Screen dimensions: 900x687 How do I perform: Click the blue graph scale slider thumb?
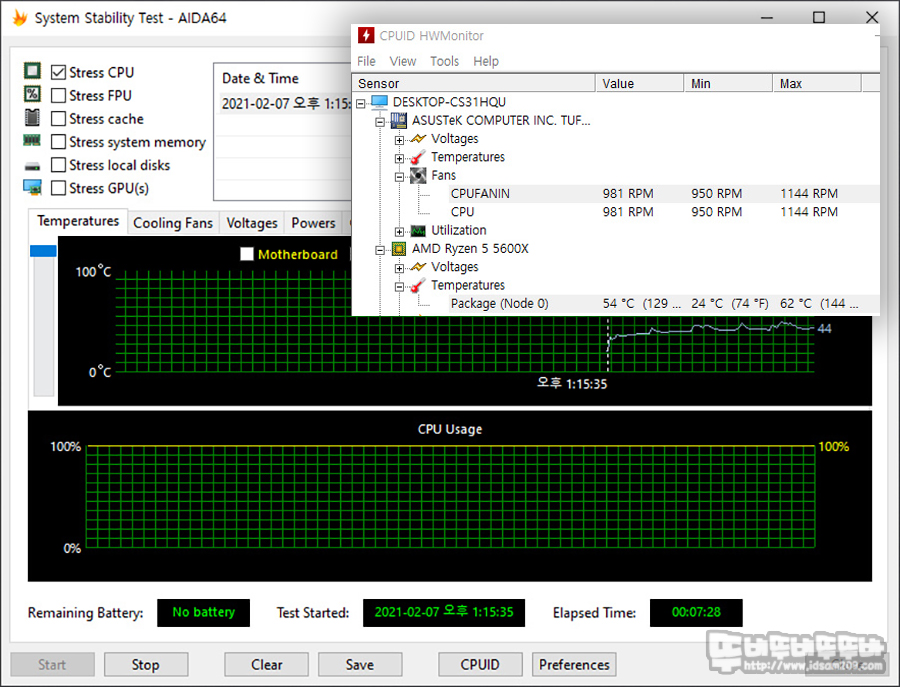point(43,251)
